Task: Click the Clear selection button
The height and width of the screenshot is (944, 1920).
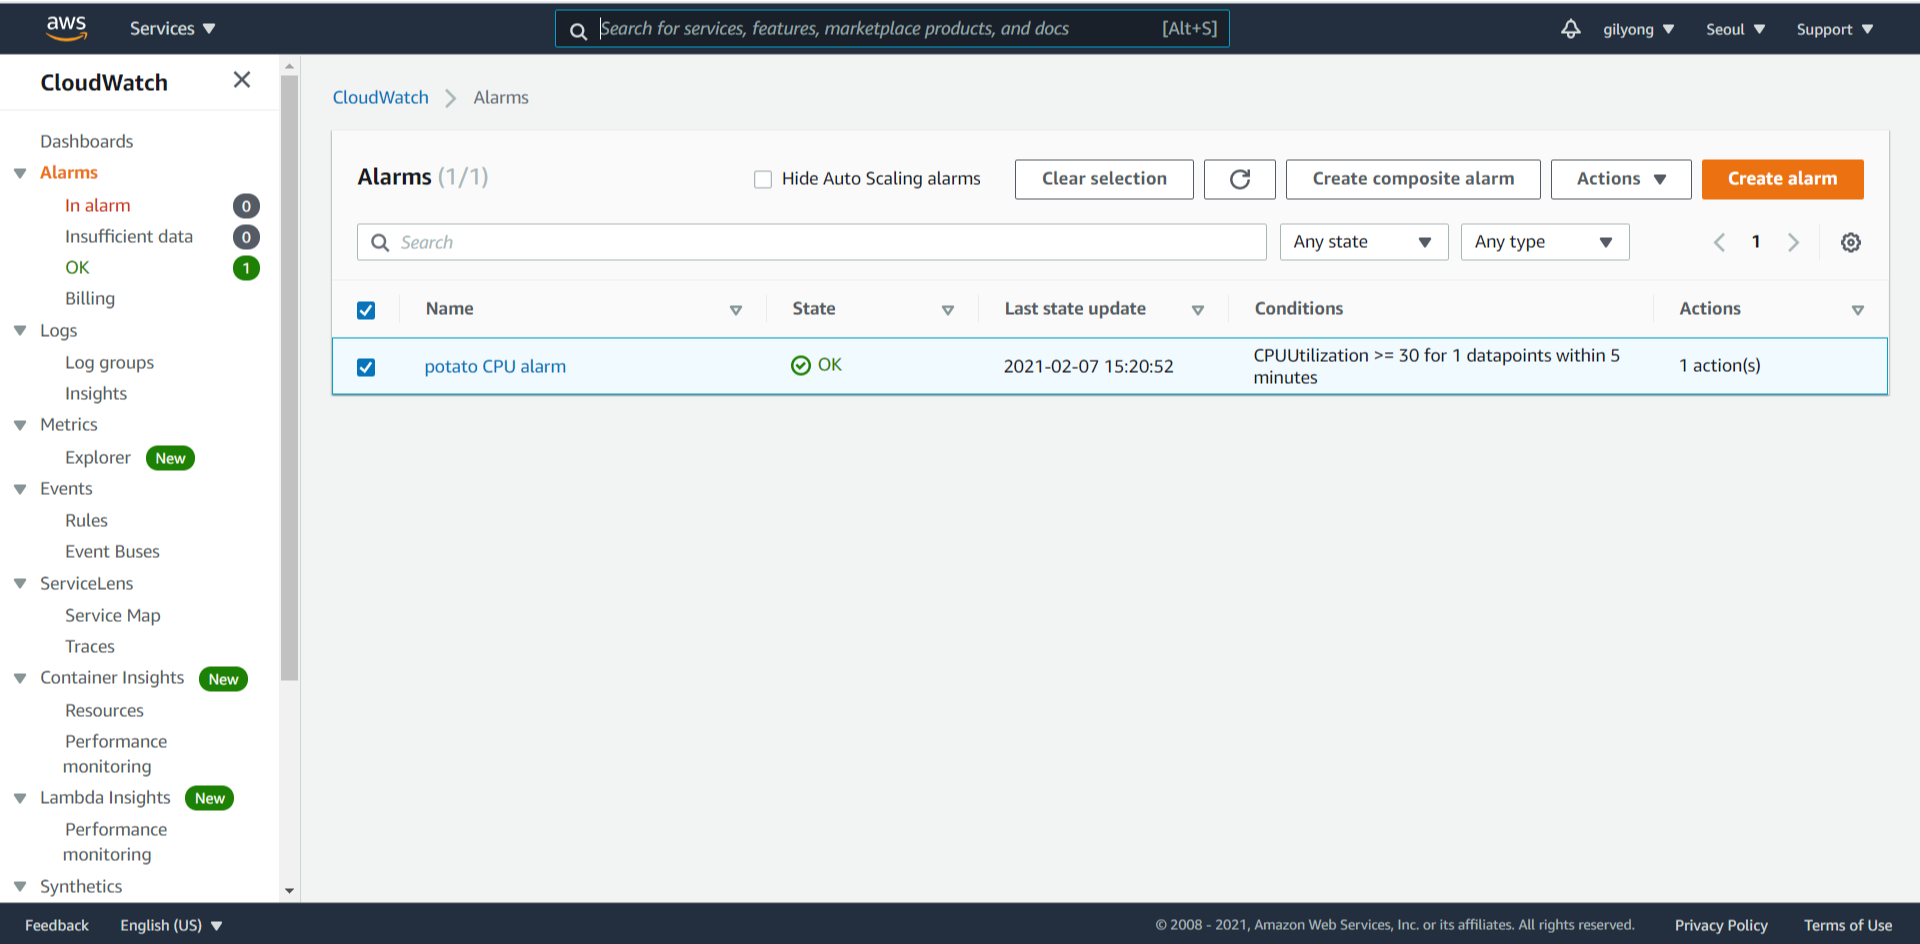Action: click(1104, 179)
